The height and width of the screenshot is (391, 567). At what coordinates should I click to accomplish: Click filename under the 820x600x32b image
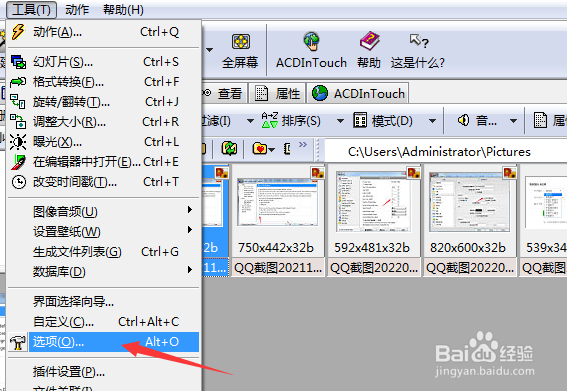[x=470, y=268]
